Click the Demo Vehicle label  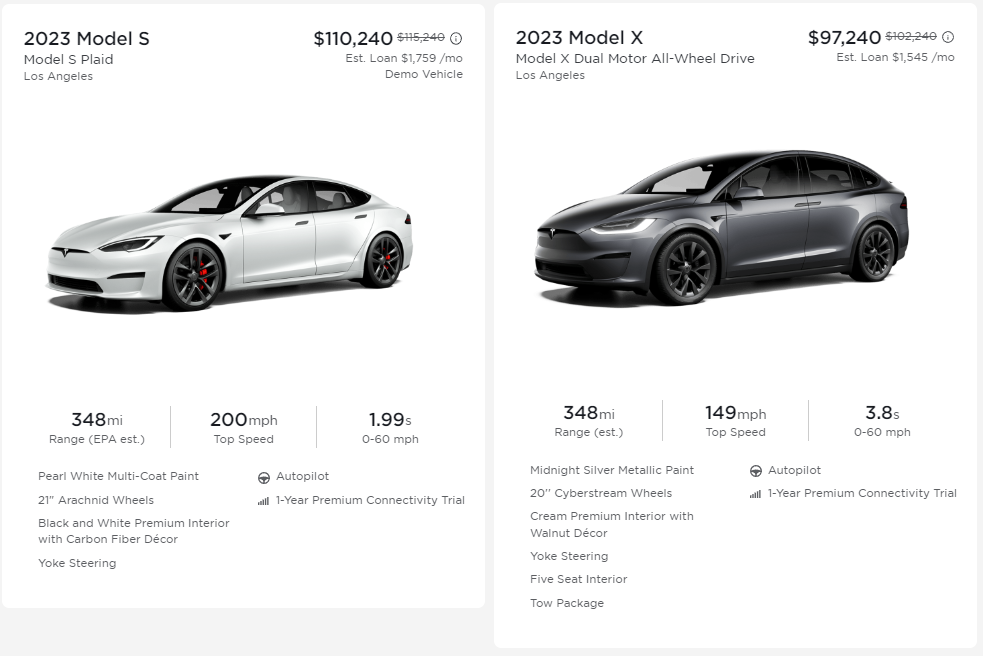pyautogui.click(x=424, y=74)
